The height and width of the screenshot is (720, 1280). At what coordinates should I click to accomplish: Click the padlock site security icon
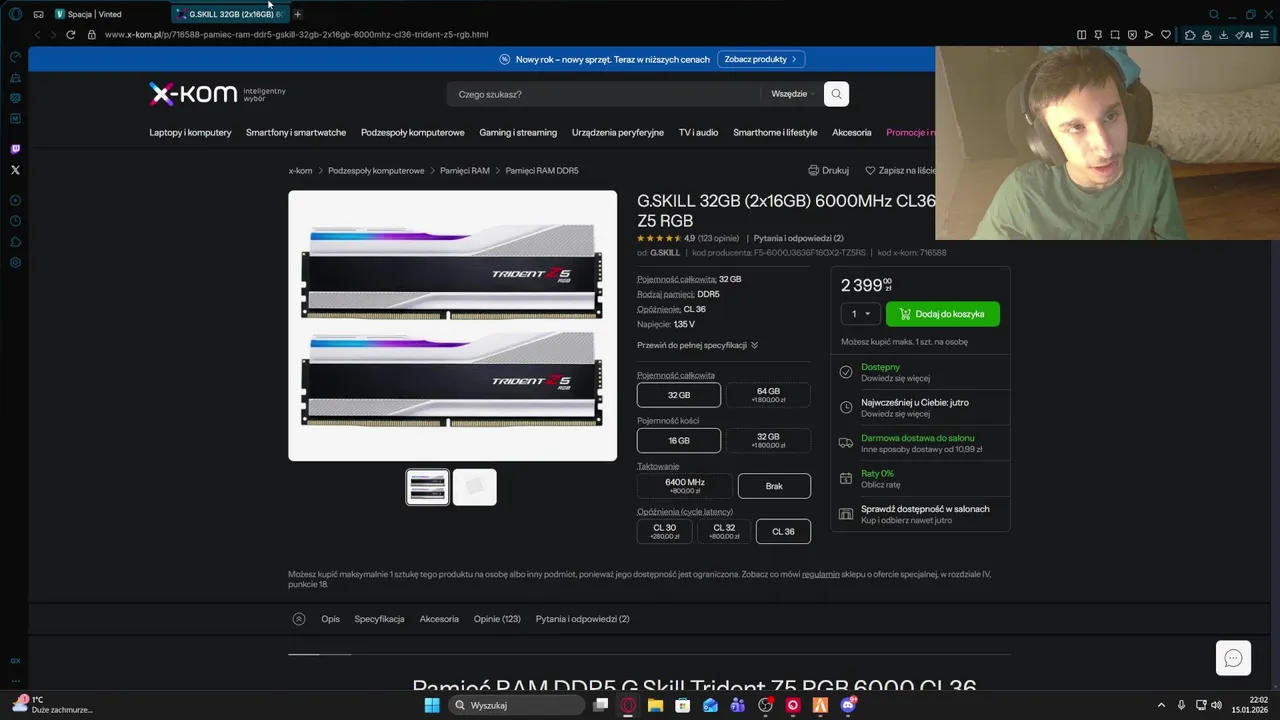92,34
